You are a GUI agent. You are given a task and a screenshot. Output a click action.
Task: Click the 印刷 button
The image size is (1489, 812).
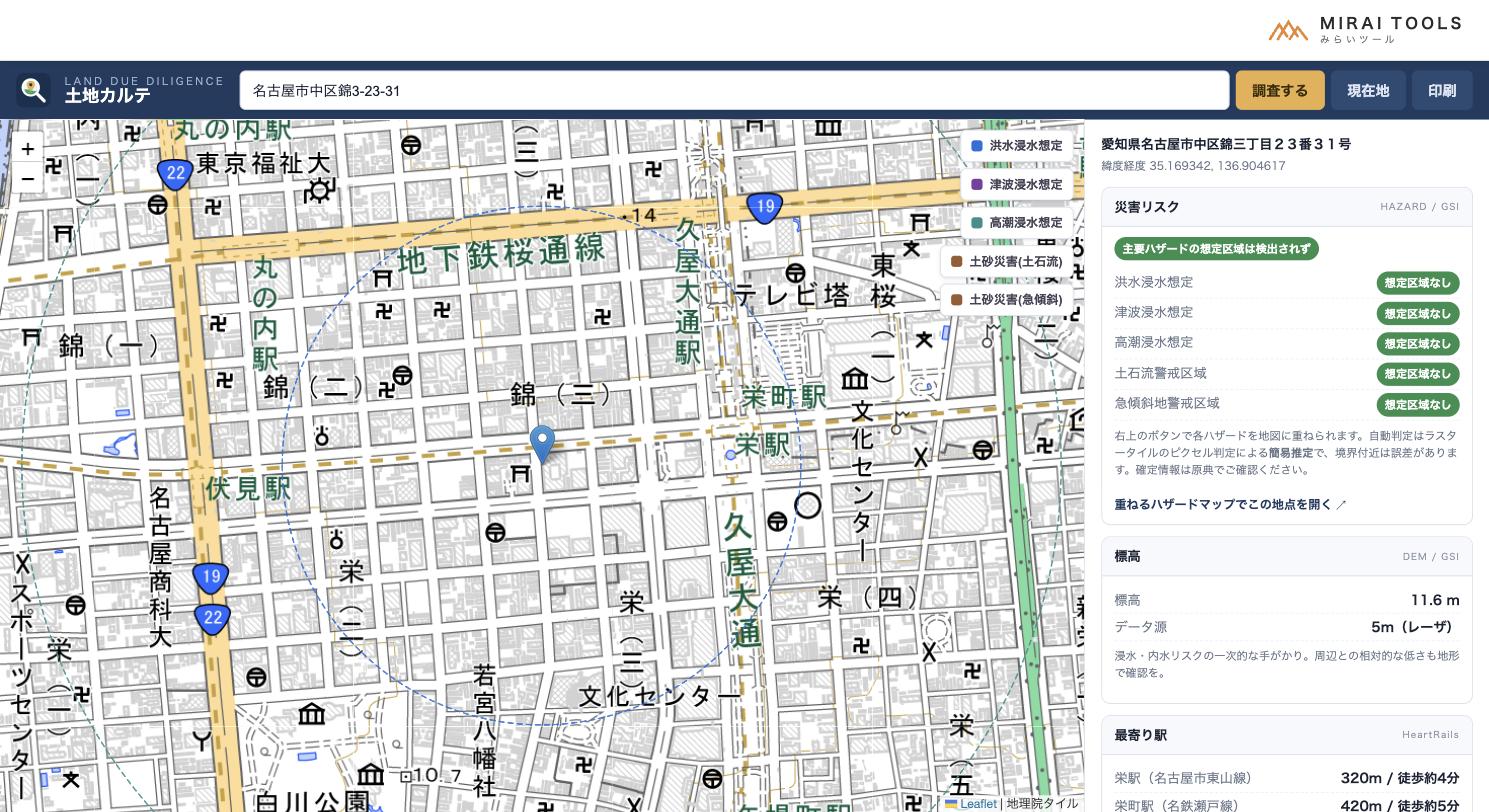click(1442, 90)
